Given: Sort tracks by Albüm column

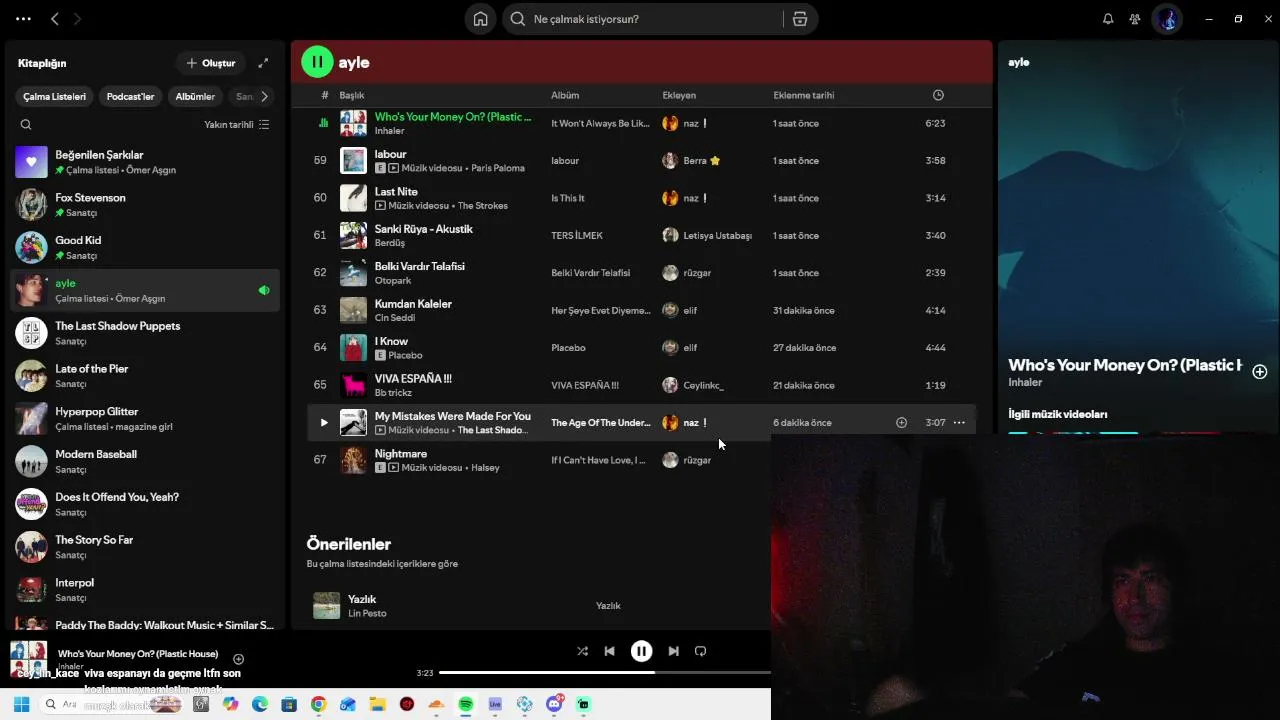Looking at the screenshot, I should tap(565, 95).
